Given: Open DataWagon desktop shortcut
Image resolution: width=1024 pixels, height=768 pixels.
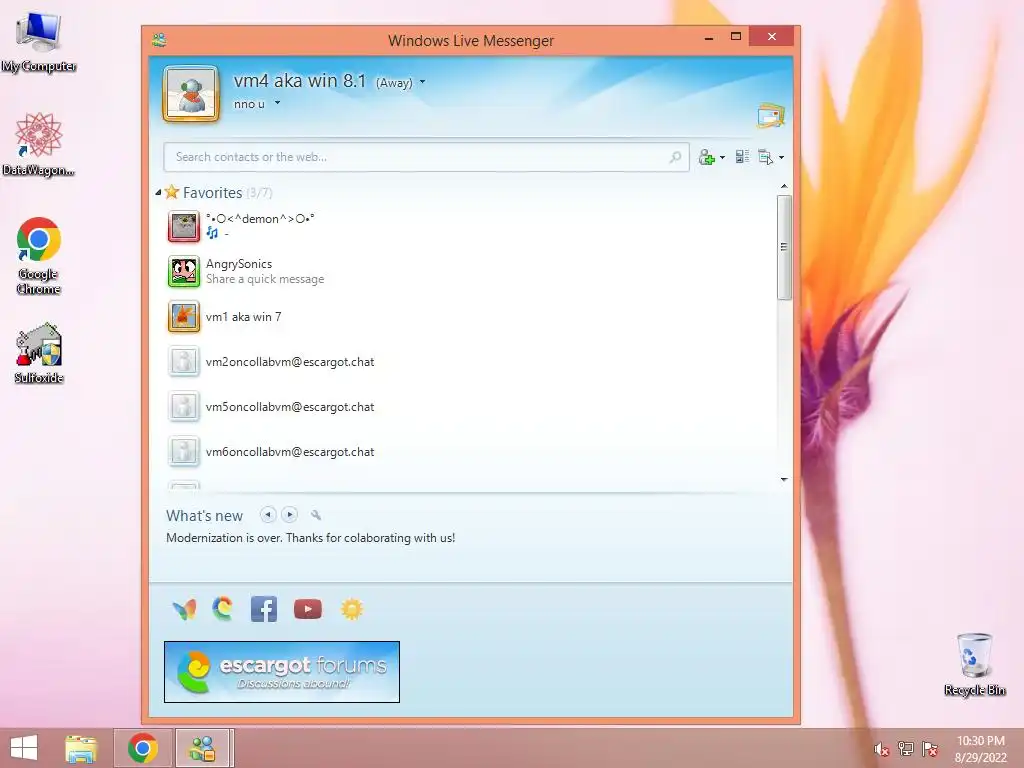Looking at the screenshot, I should (39, 144).
